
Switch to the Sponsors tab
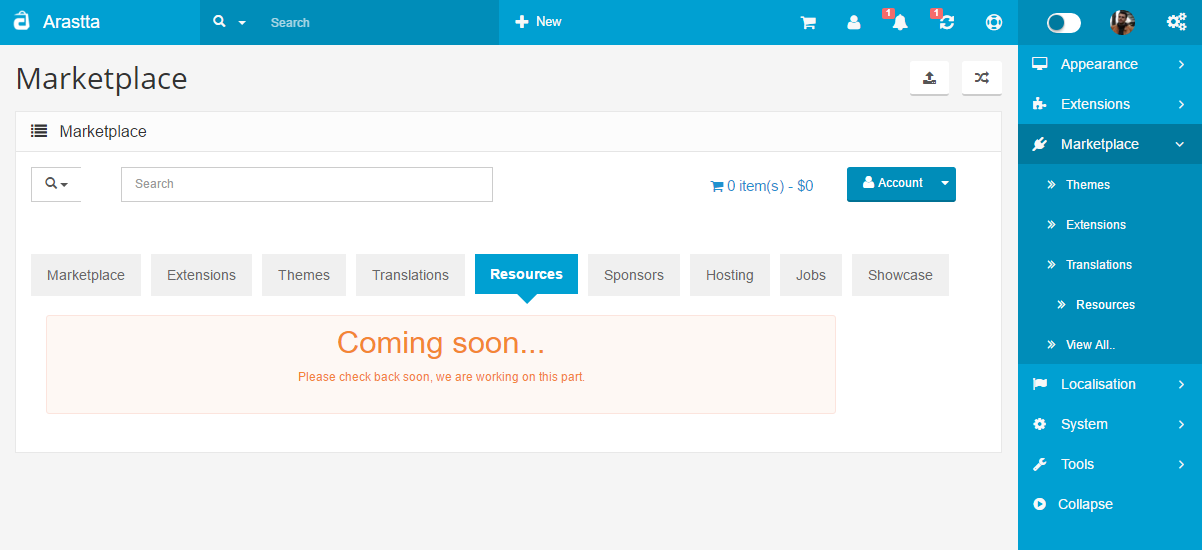click(634, 275)
